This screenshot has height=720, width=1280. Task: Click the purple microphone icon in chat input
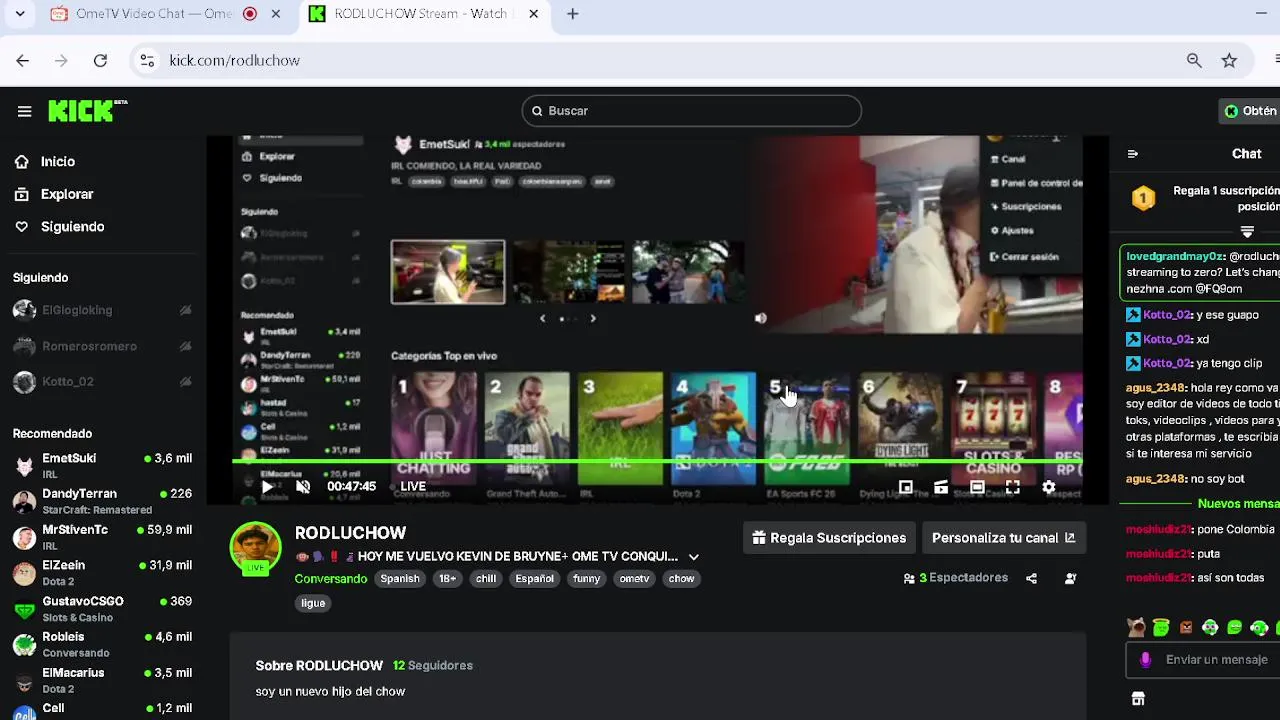(x=1146, y=660)
